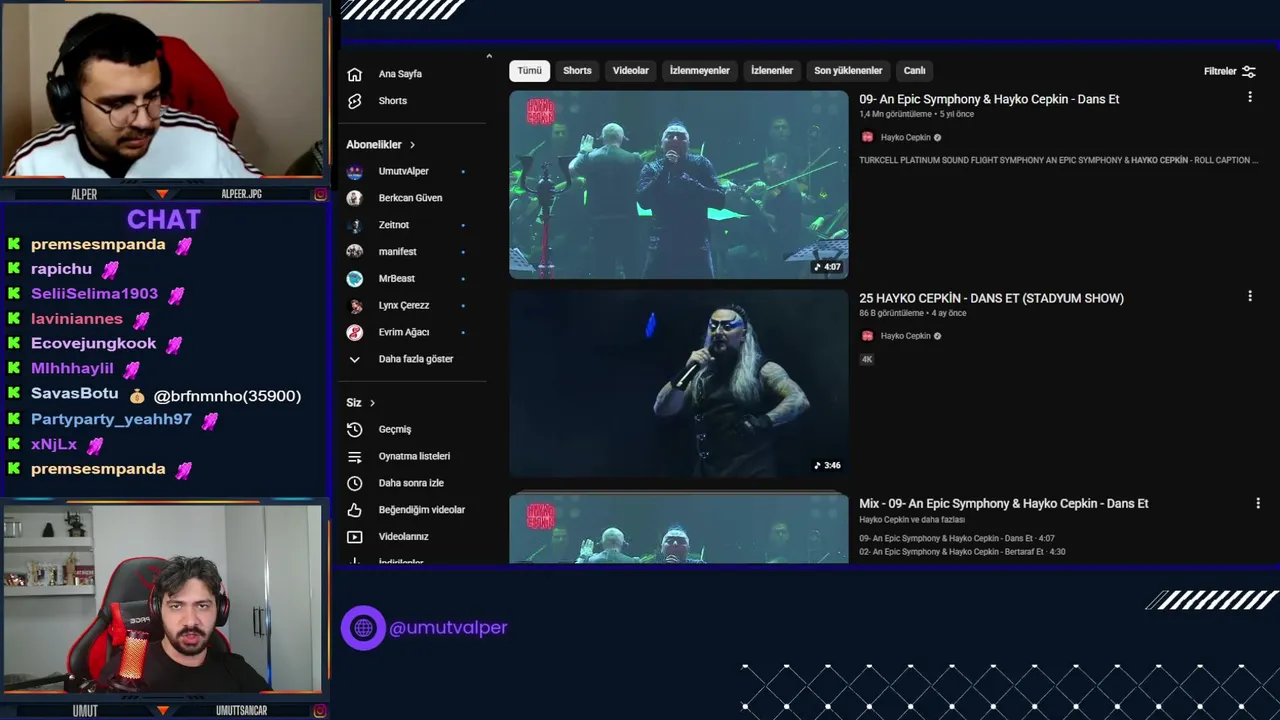Open Filtreler button

[x=1229, y=71]
